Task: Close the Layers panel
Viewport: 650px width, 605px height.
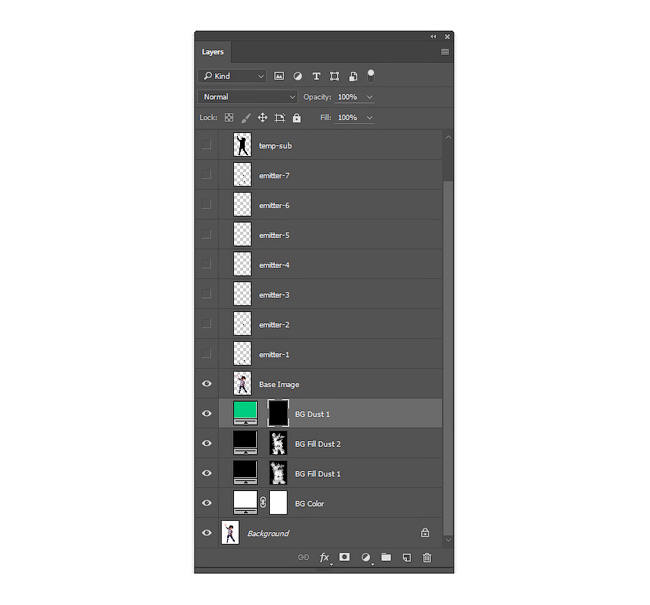Action: click(447, 36)
